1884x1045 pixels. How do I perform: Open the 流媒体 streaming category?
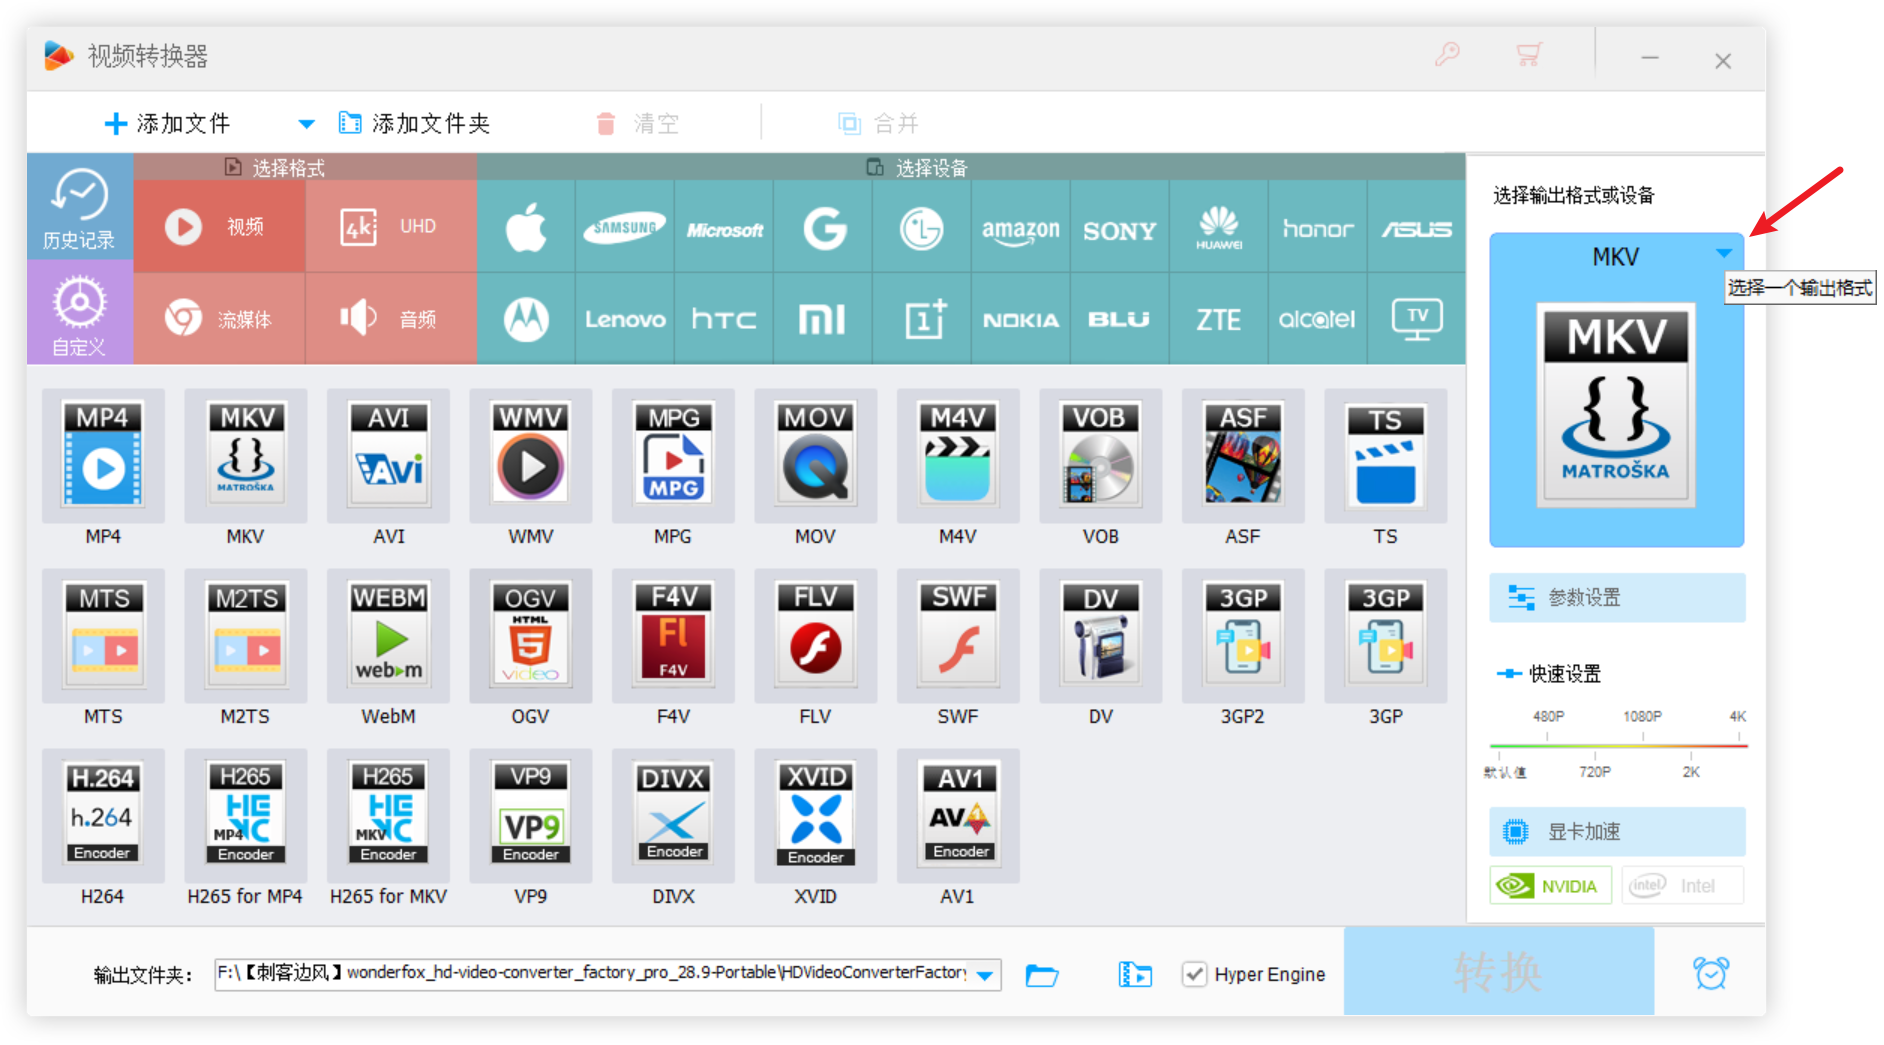click(219, 319)
